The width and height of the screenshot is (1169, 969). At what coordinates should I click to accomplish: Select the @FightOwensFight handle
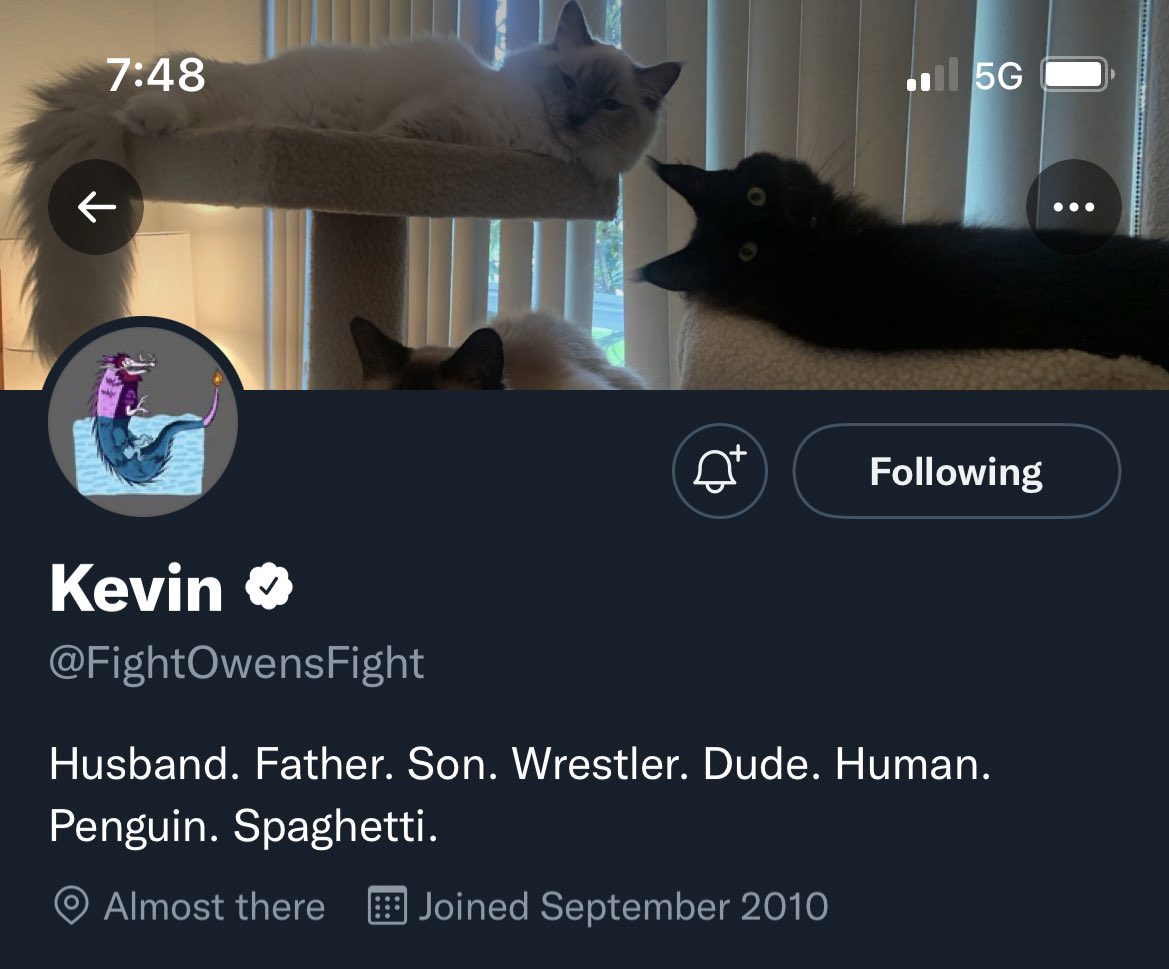click(x=237, y=663)
